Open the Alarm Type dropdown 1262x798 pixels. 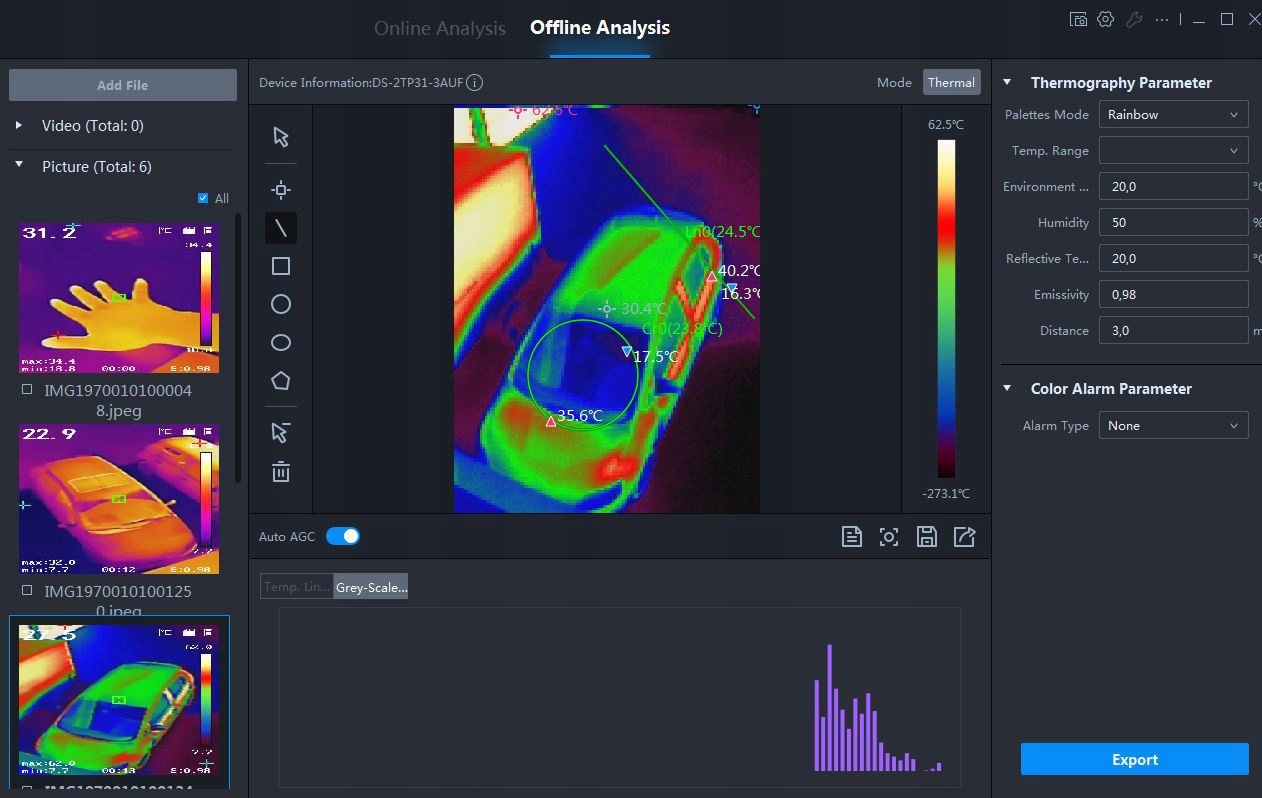coord(1173,426)
